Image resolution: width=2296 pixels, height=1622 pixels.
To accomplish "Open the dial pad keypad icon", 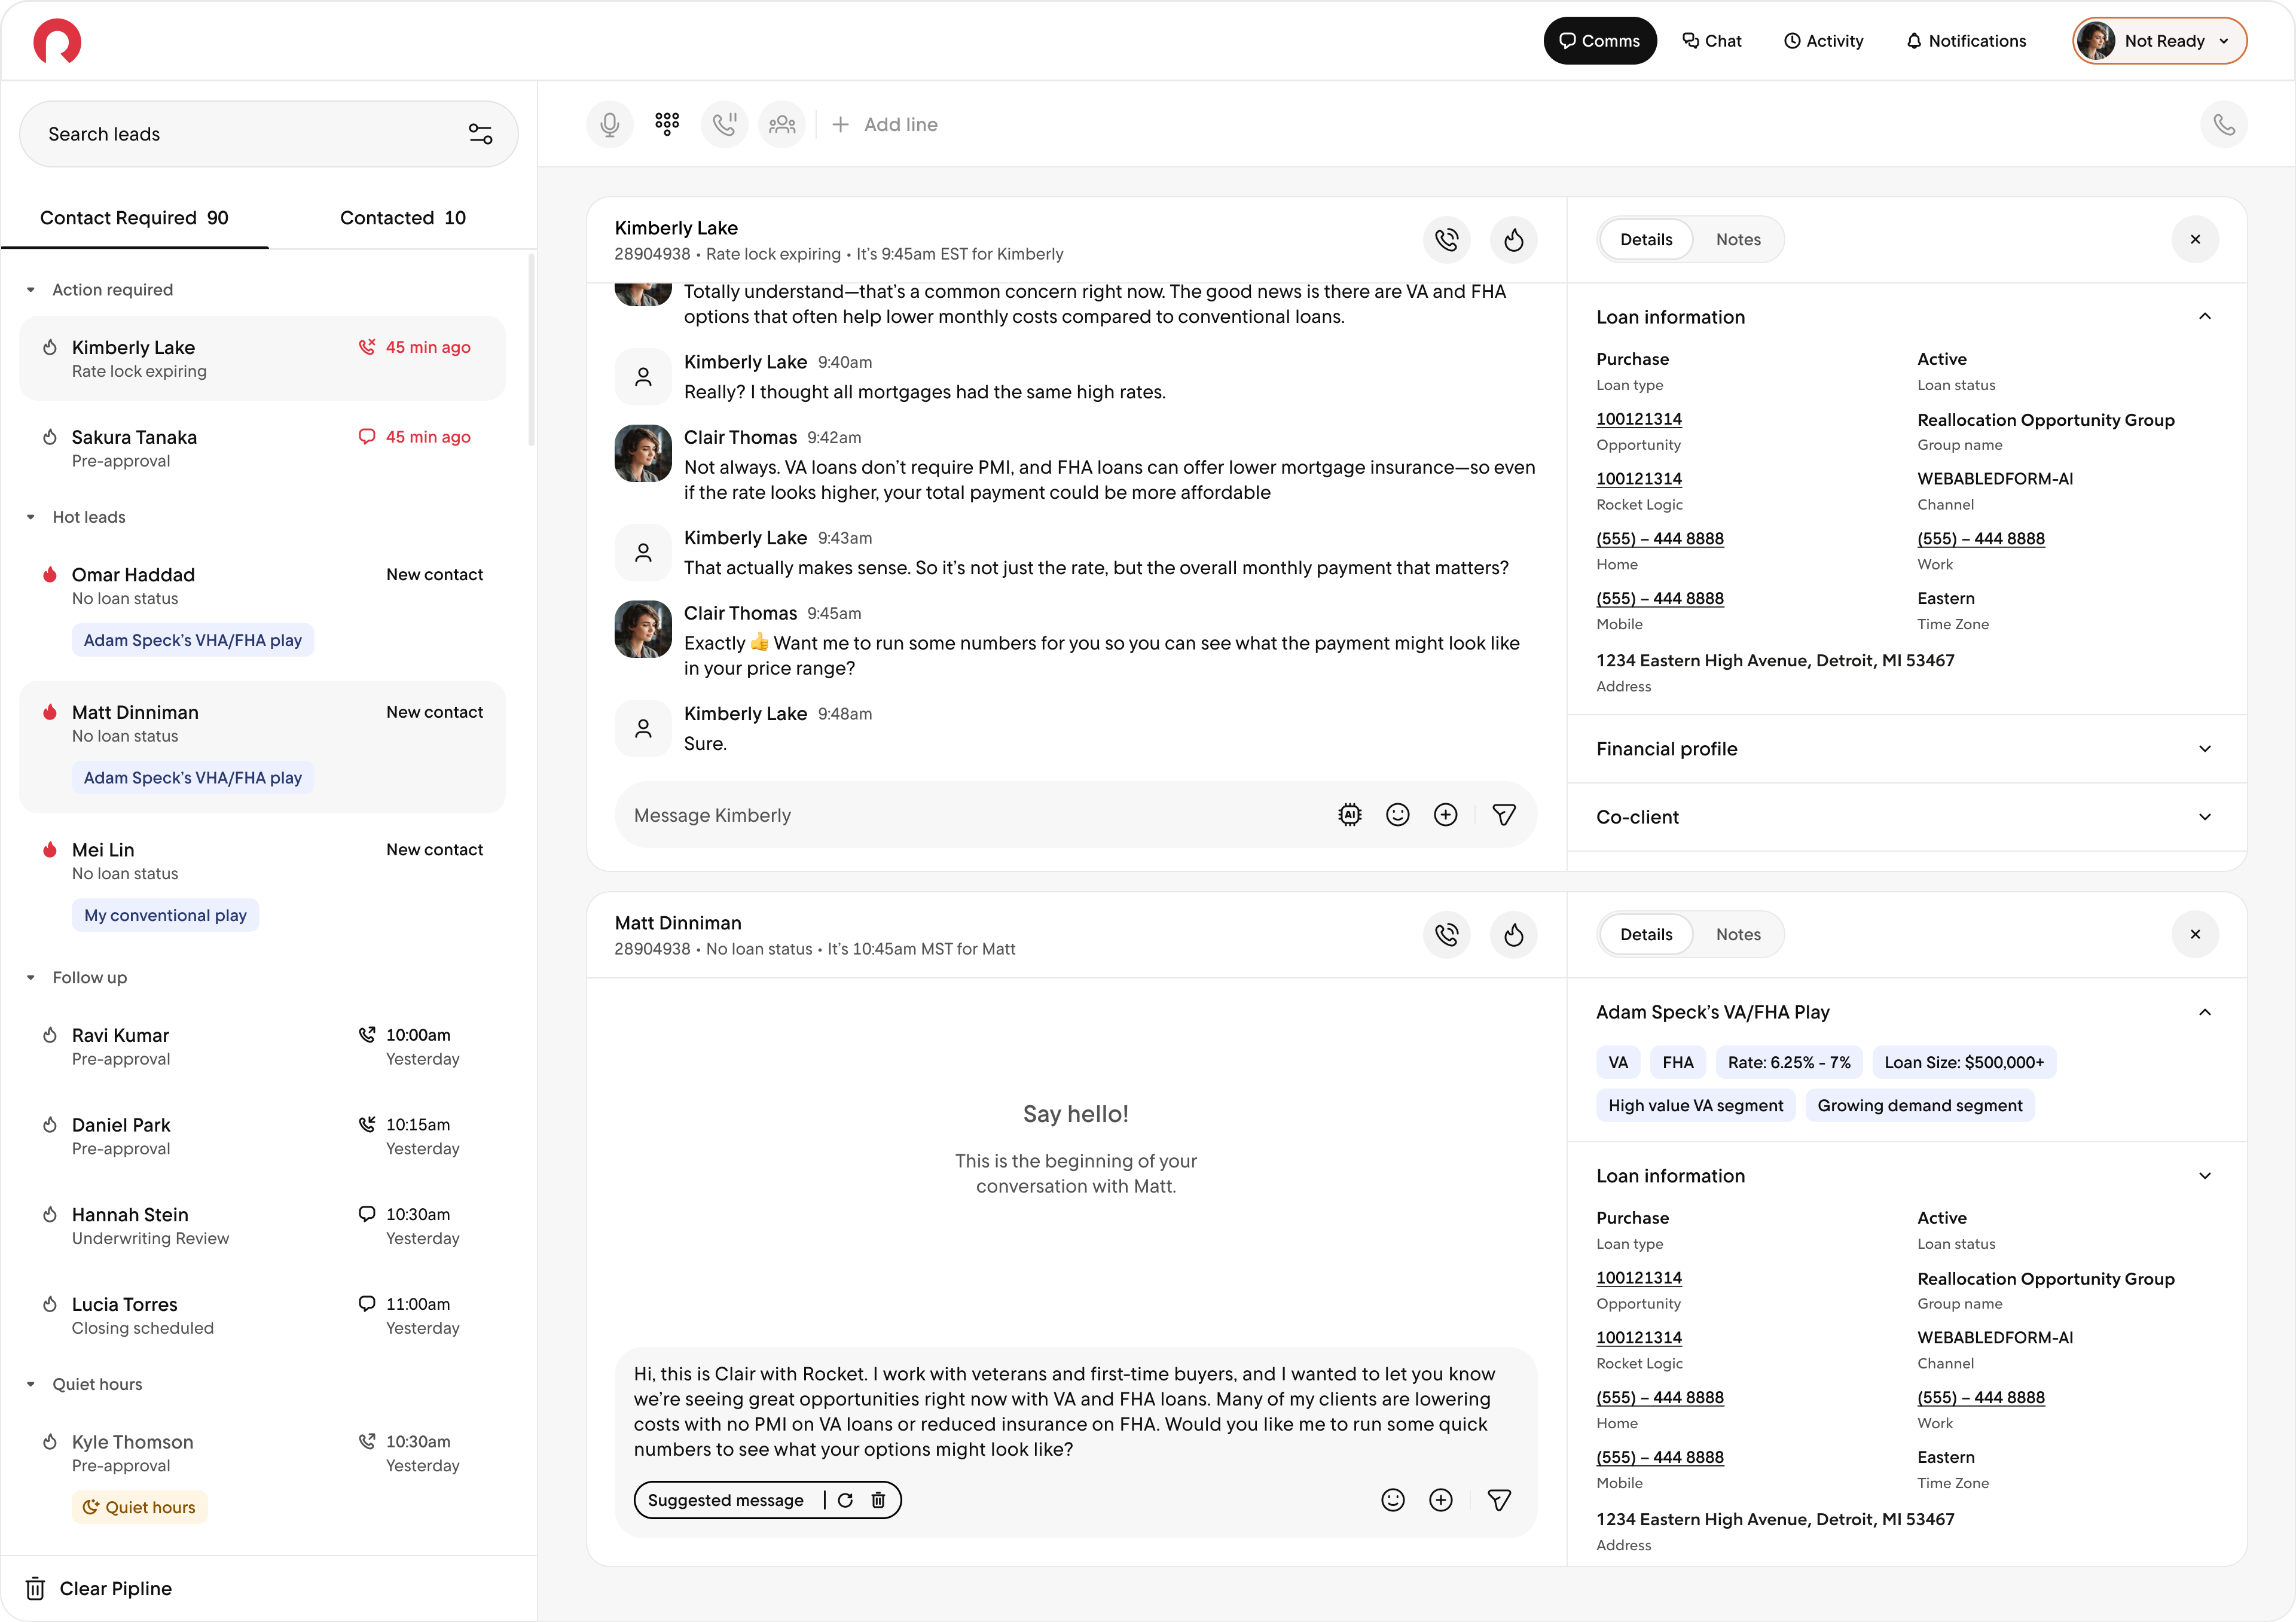I will [667, 124].
